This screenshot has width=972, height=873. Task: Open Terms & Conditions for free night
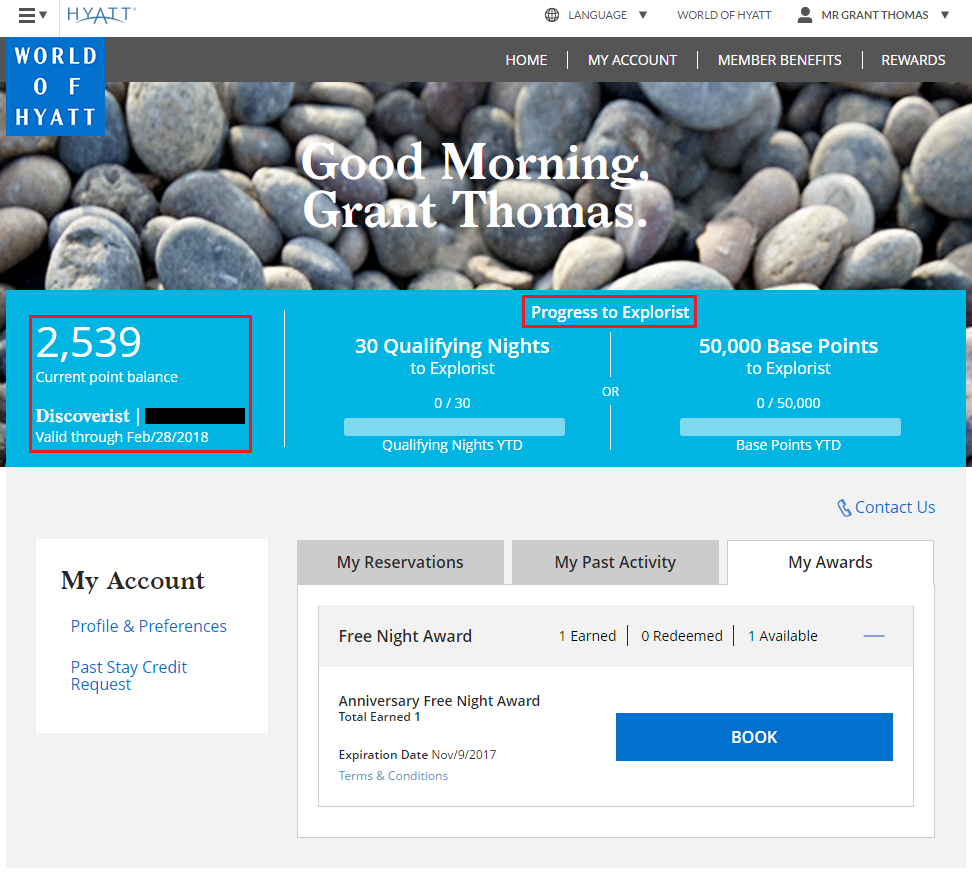click(x=393, y=776)
